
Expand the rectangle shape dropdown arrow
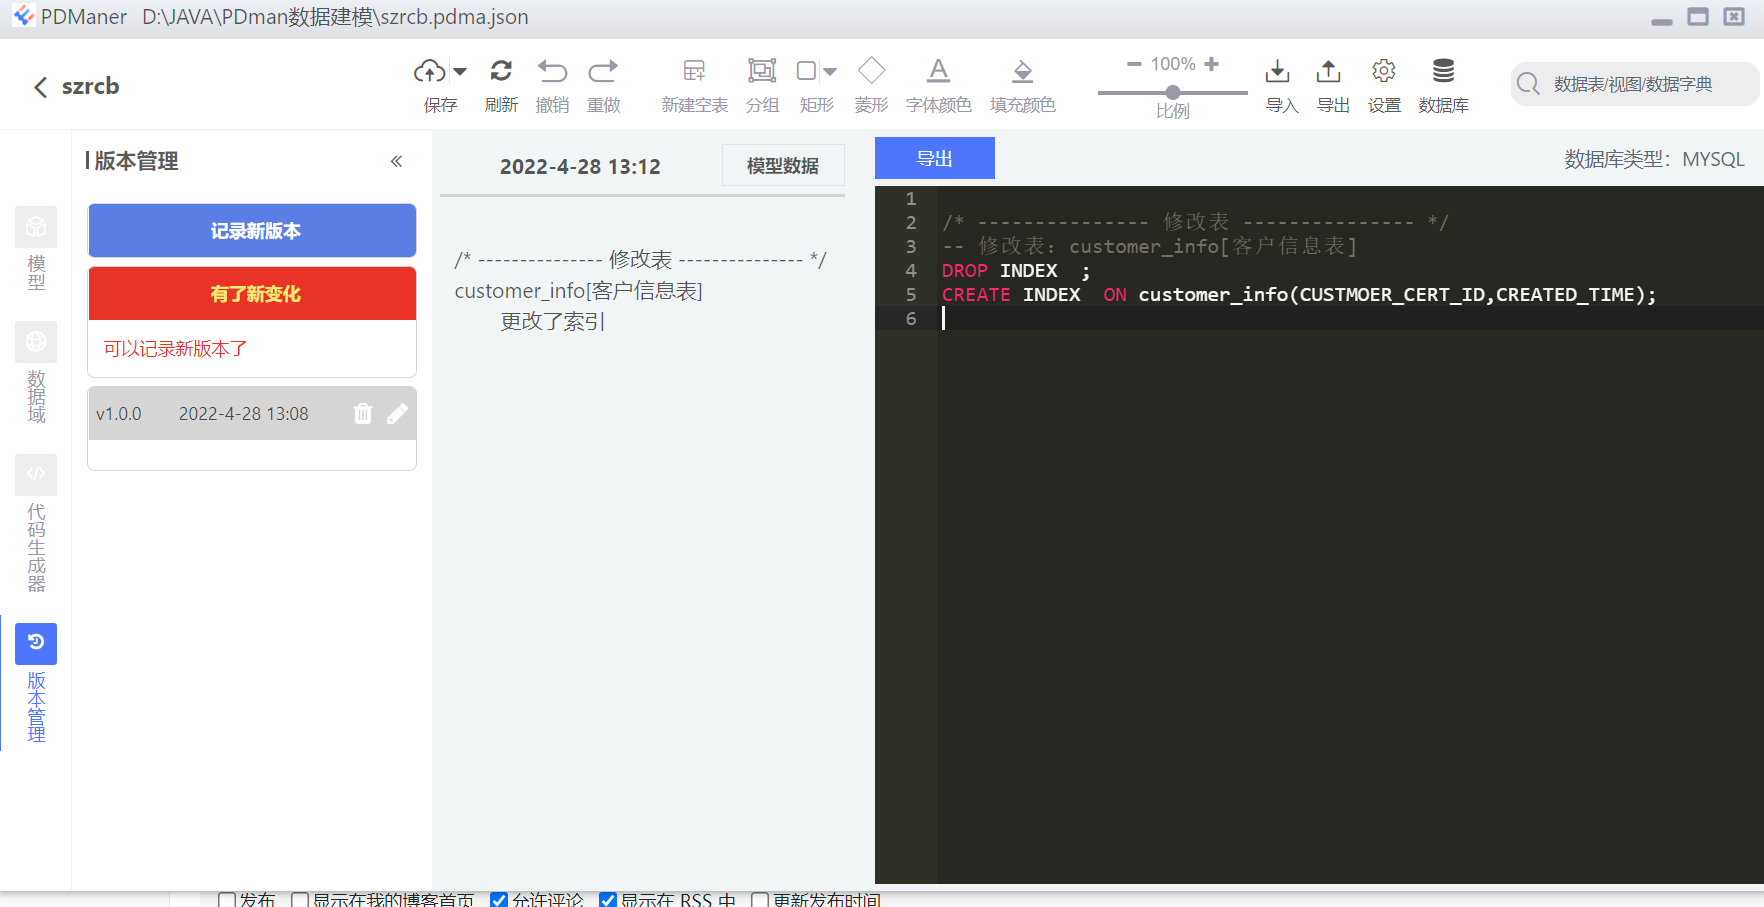click(x=830, y=72)
